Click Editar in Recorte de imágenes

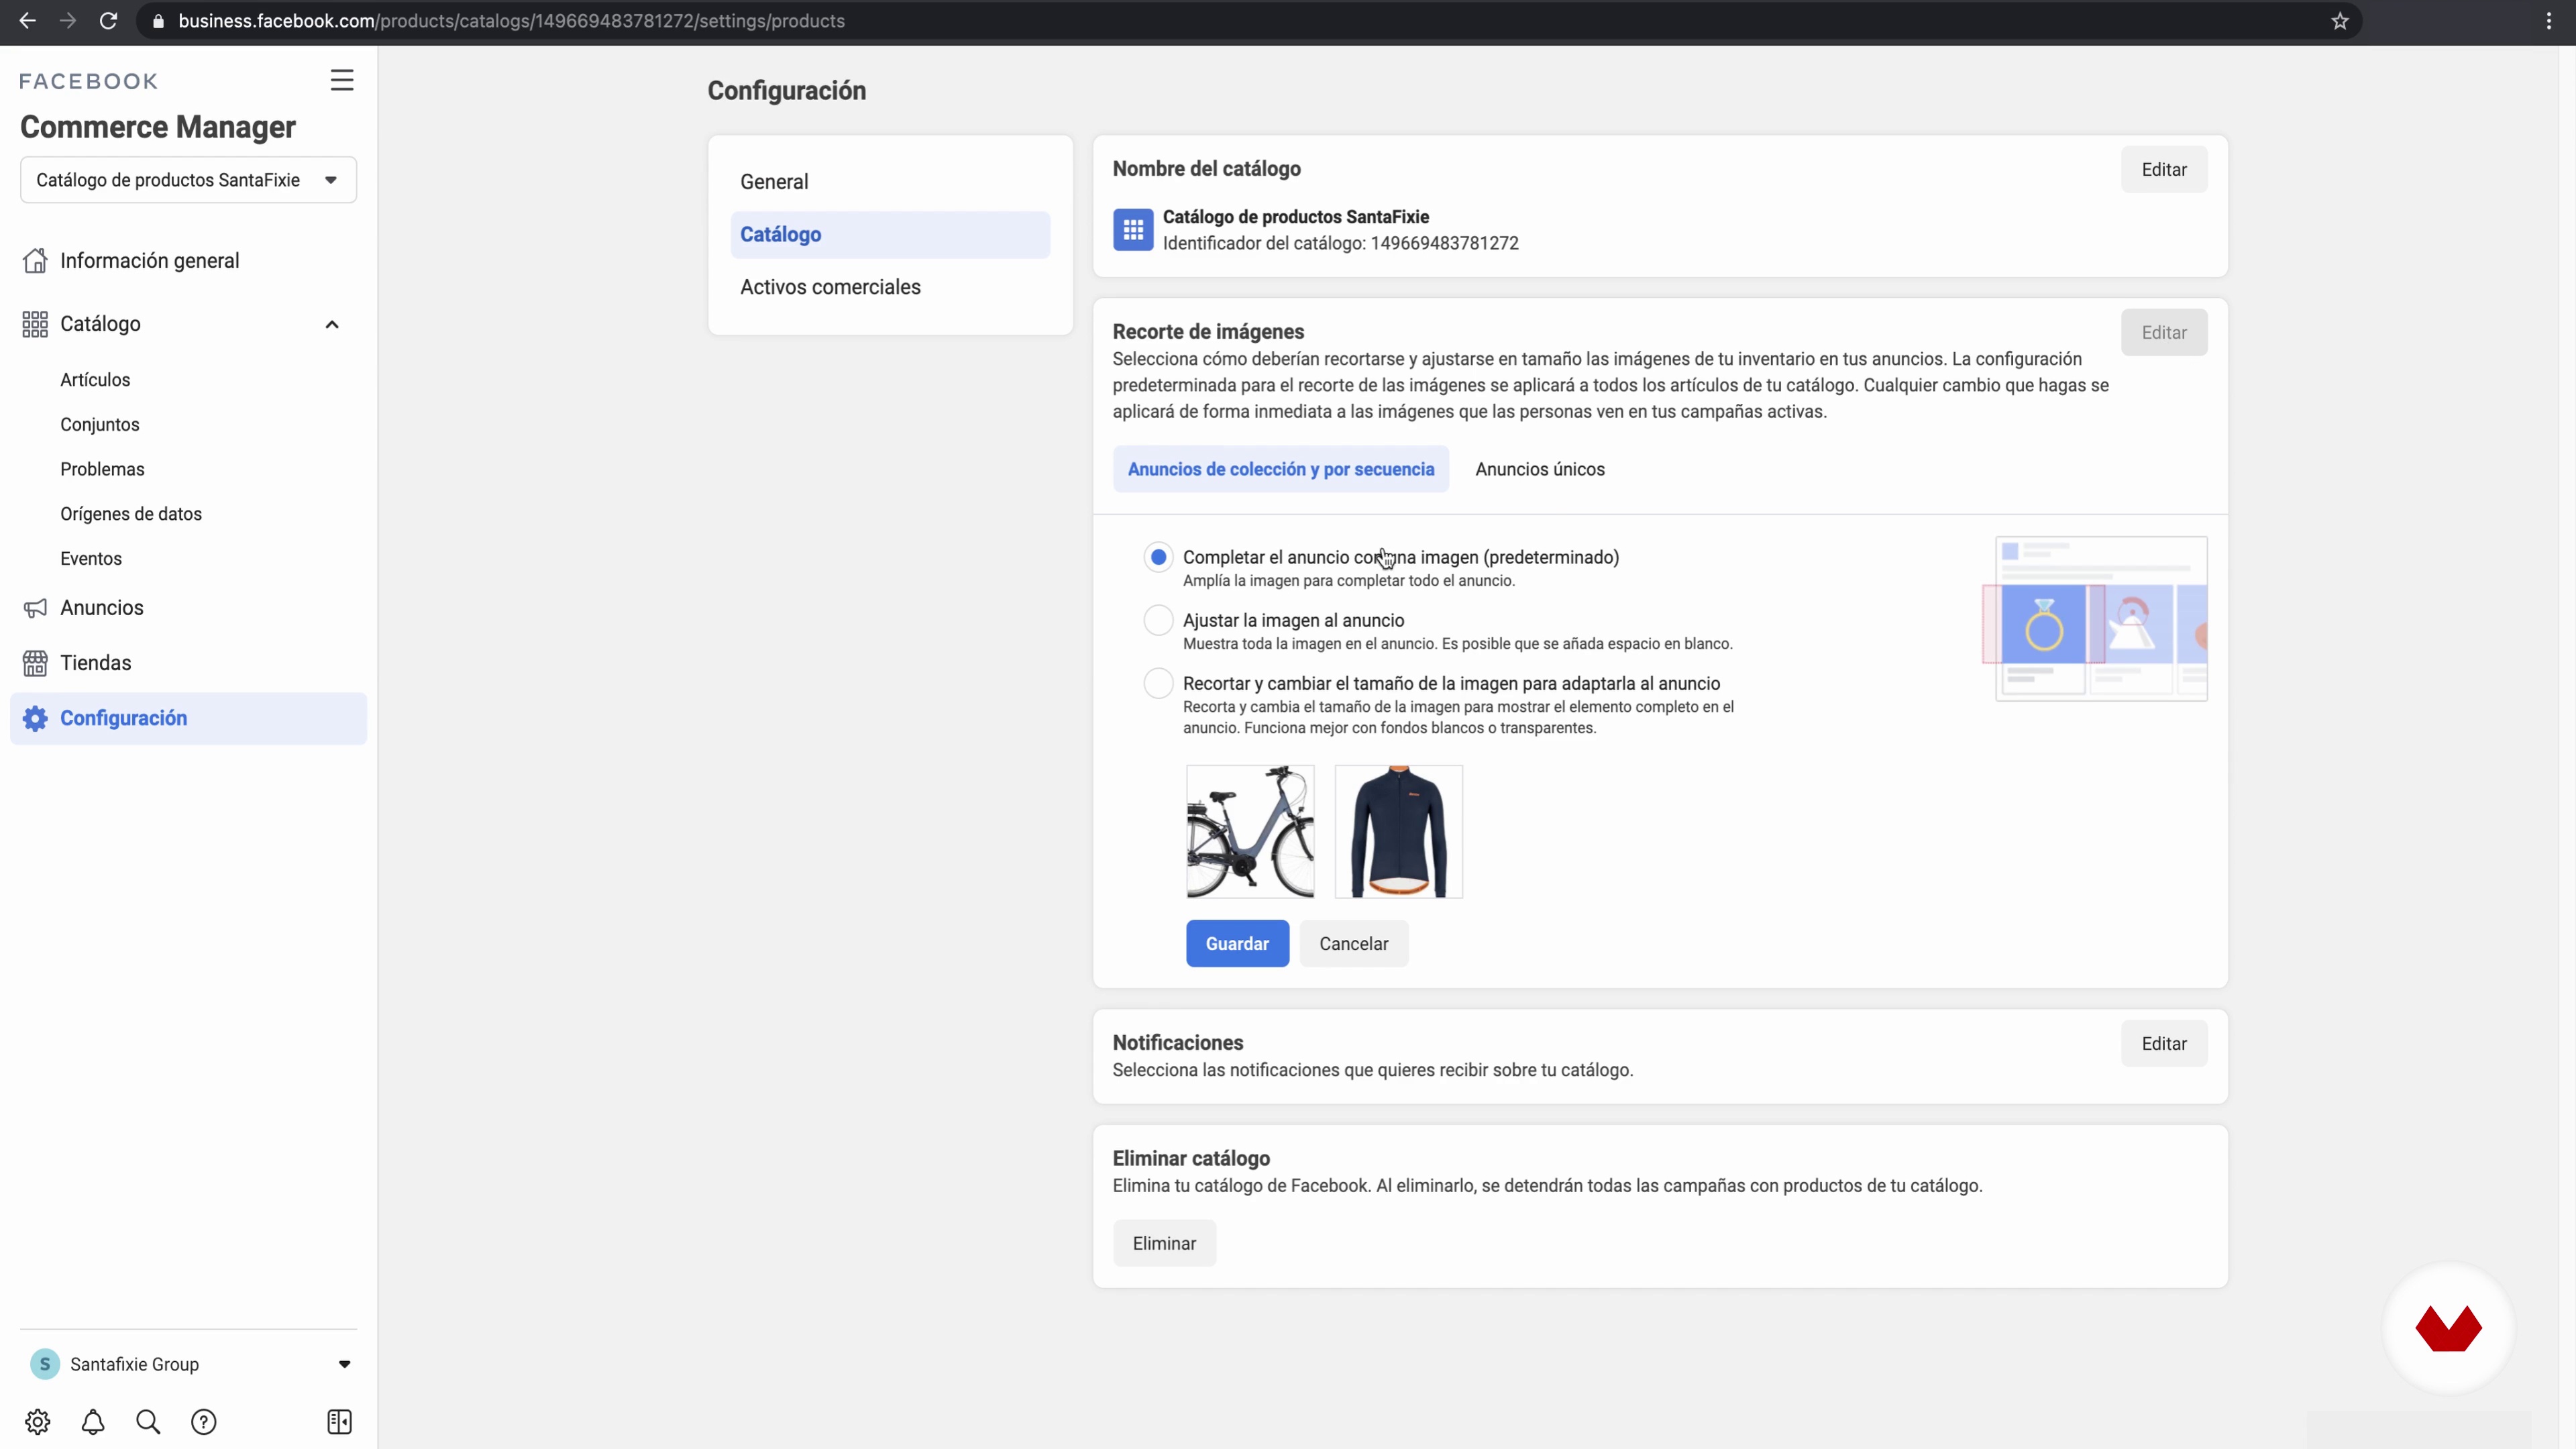(2164, 333)
